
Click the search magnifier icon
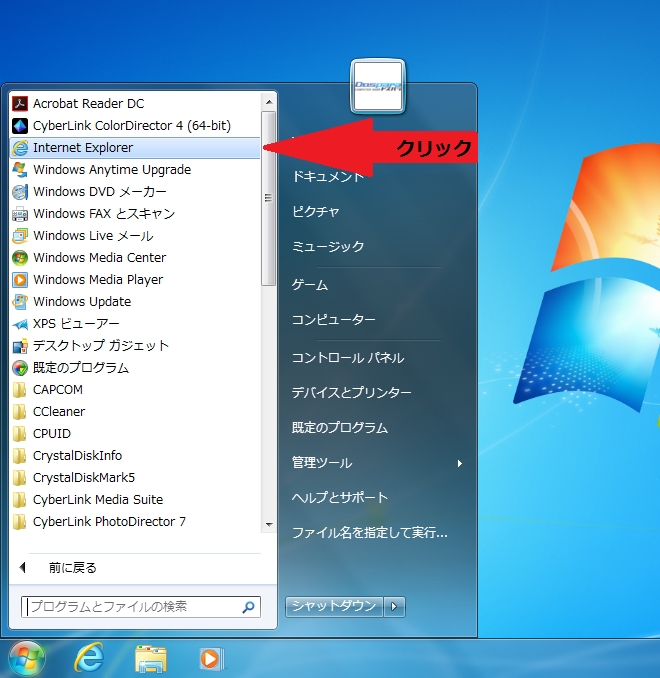coord(248,607)
